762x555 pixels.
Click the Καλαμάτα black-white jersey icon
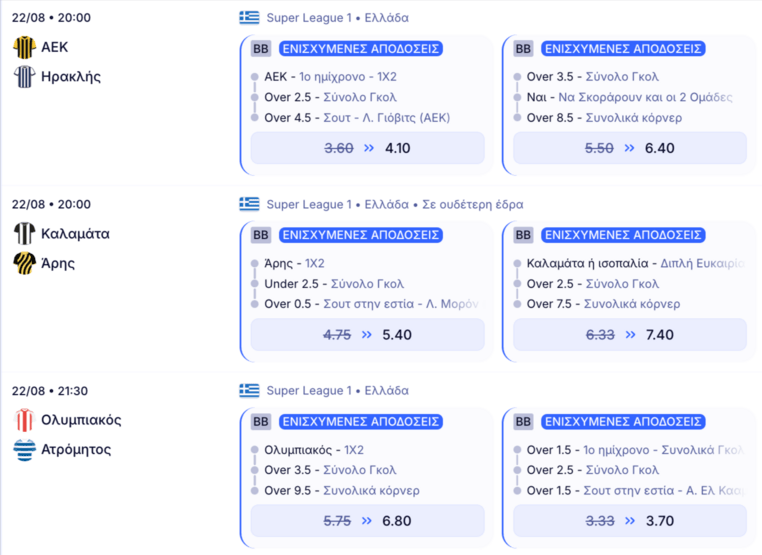tap(24, 234)
